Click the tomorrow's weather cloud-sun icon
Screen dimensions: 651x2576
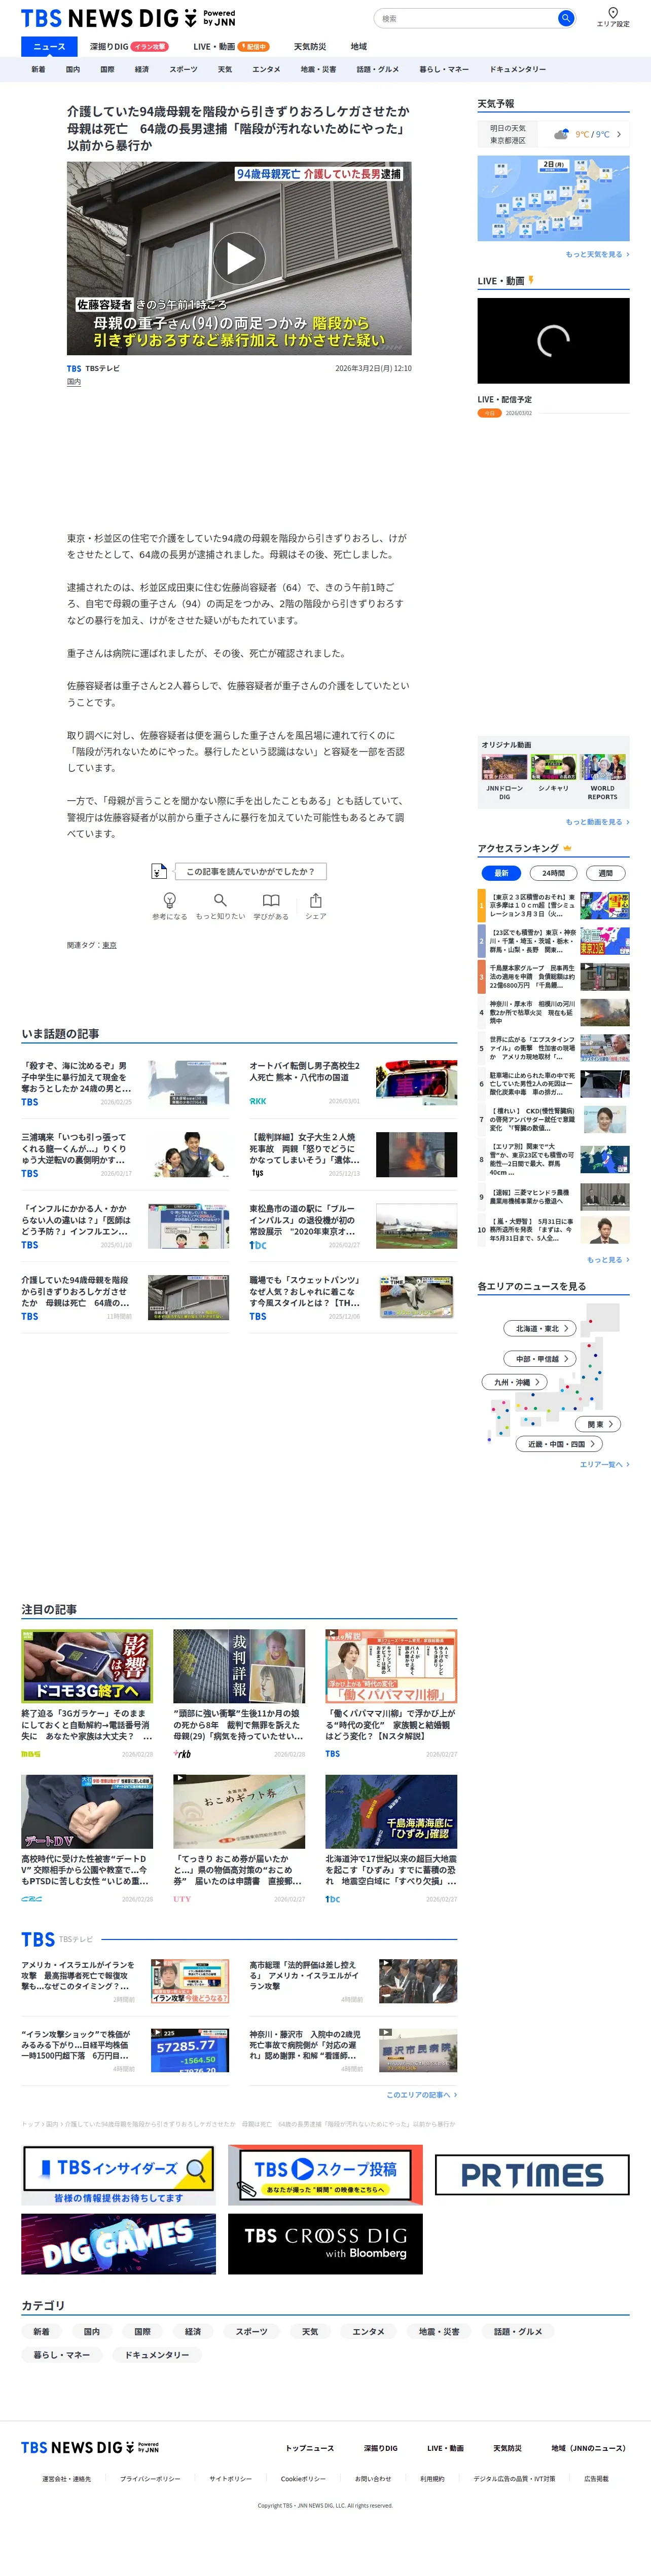pyautogui.click(x=561, y=134)
